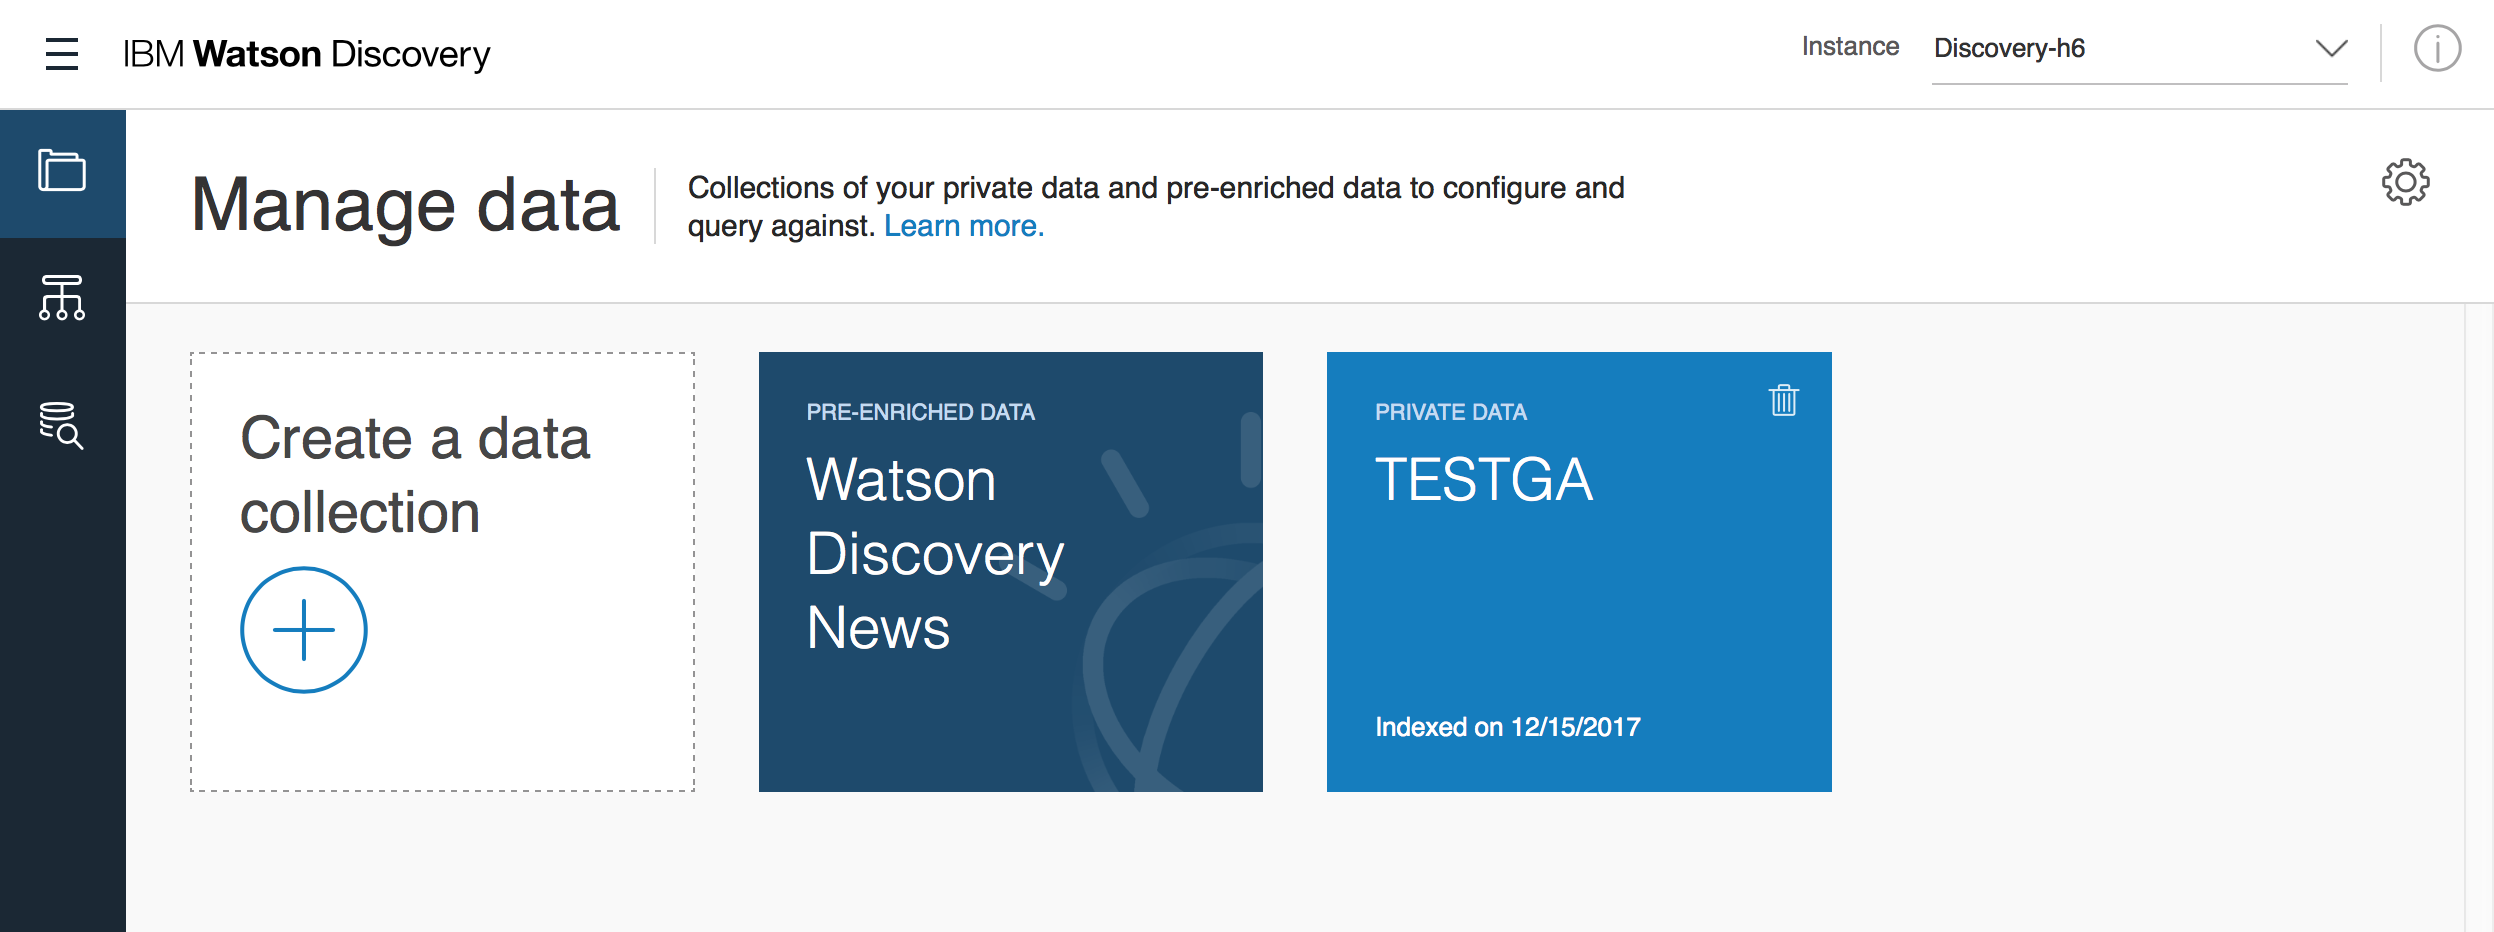Select the PRE-ENRICHED DATA label on the news tile

pos(921,411)
